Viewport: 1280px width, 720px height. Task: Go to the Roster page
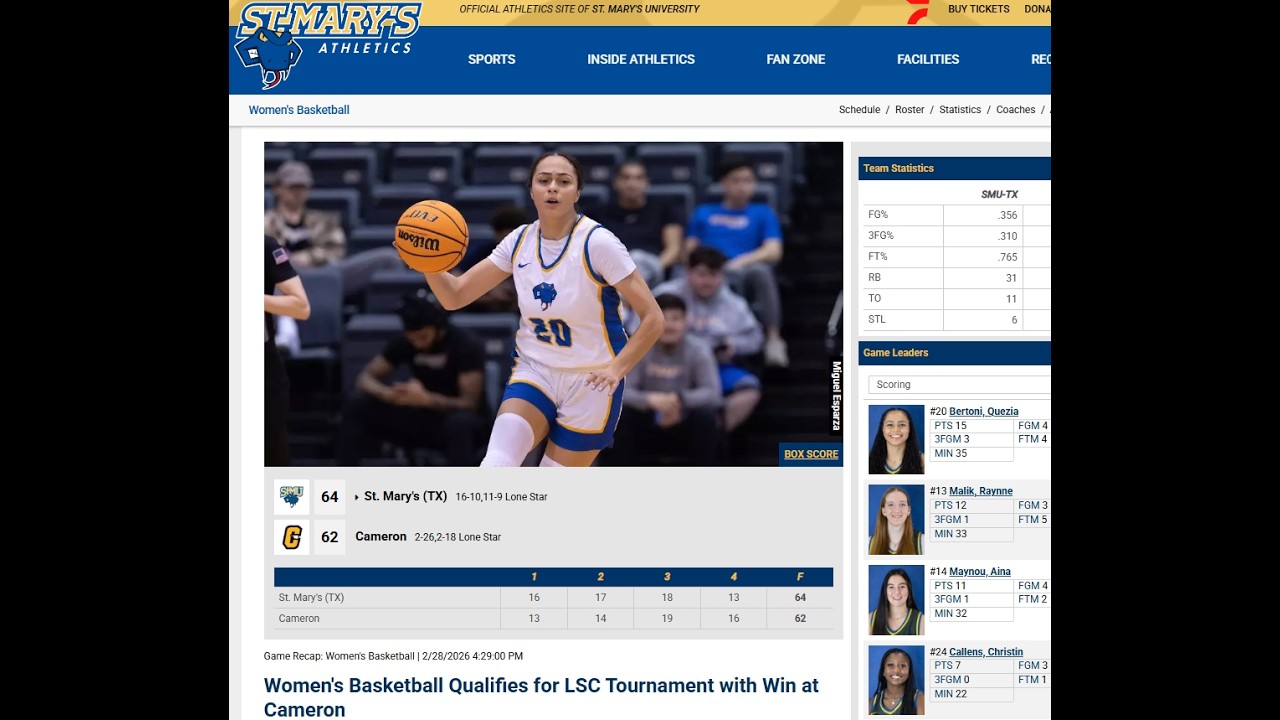pos(910,110)
